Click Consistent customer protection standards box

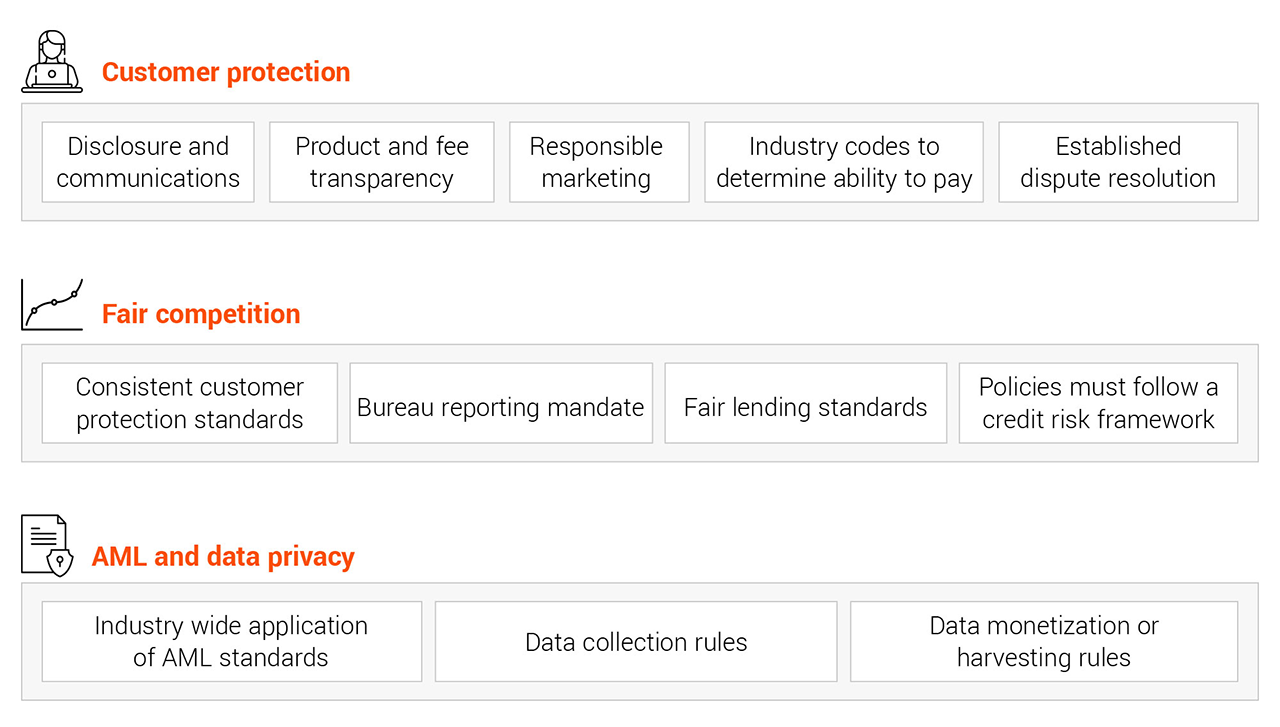point(190,403)
